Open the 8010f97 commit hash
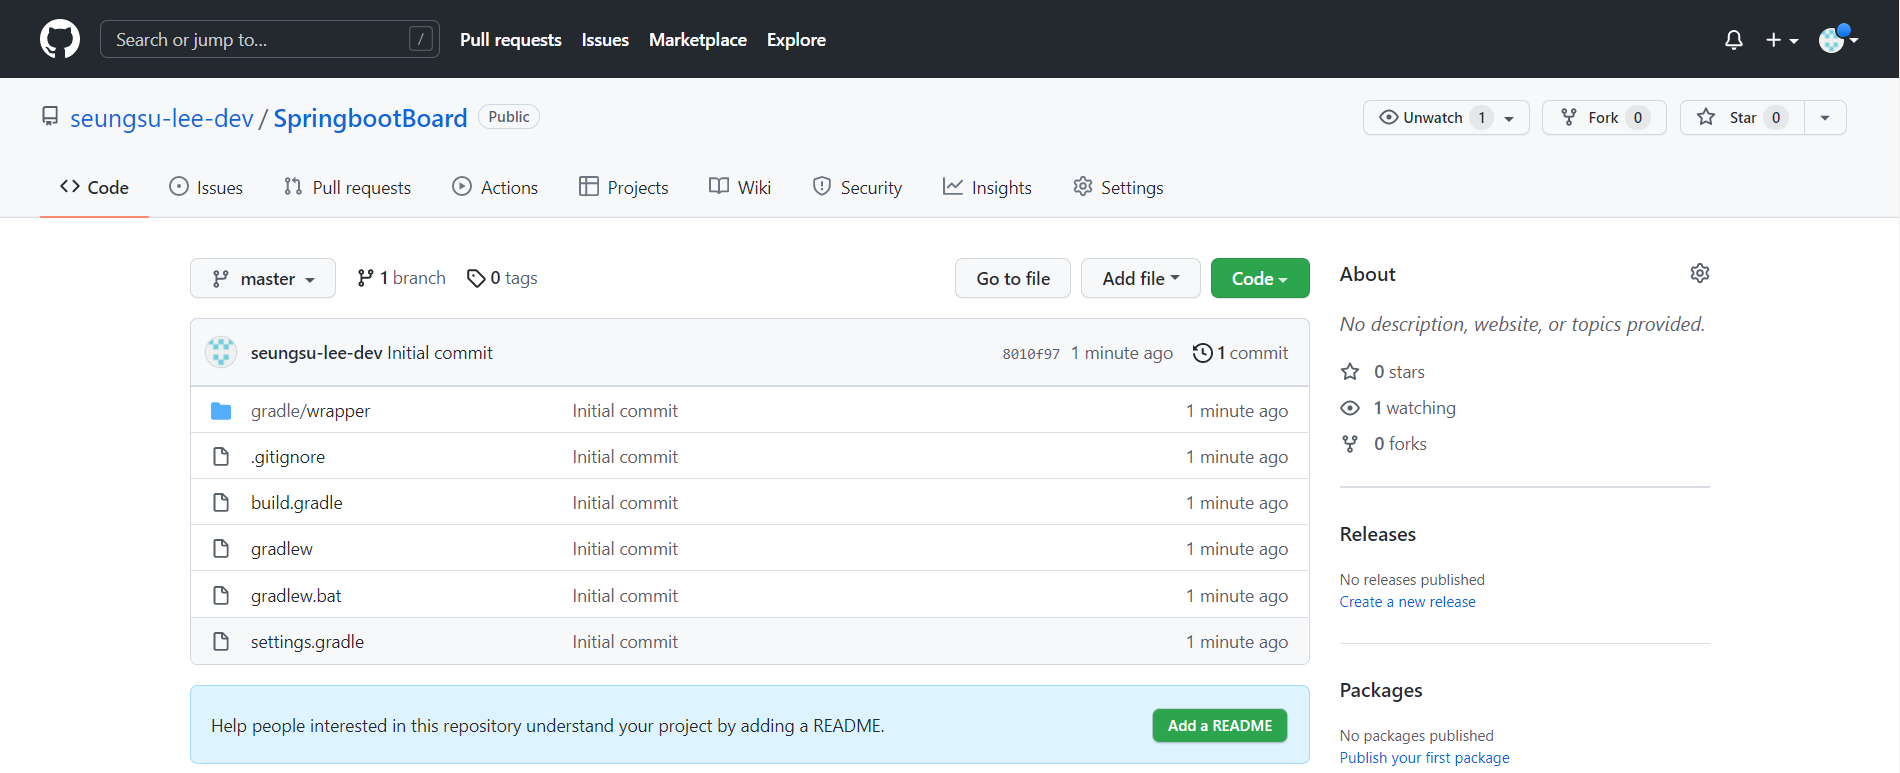The width and height of the screenshot is (1900, 773). click(1031, 354)
